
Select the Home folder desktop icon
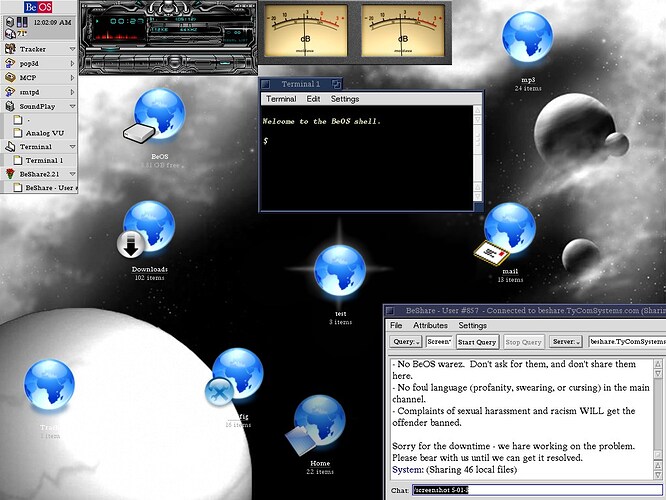tap(318, 425)
